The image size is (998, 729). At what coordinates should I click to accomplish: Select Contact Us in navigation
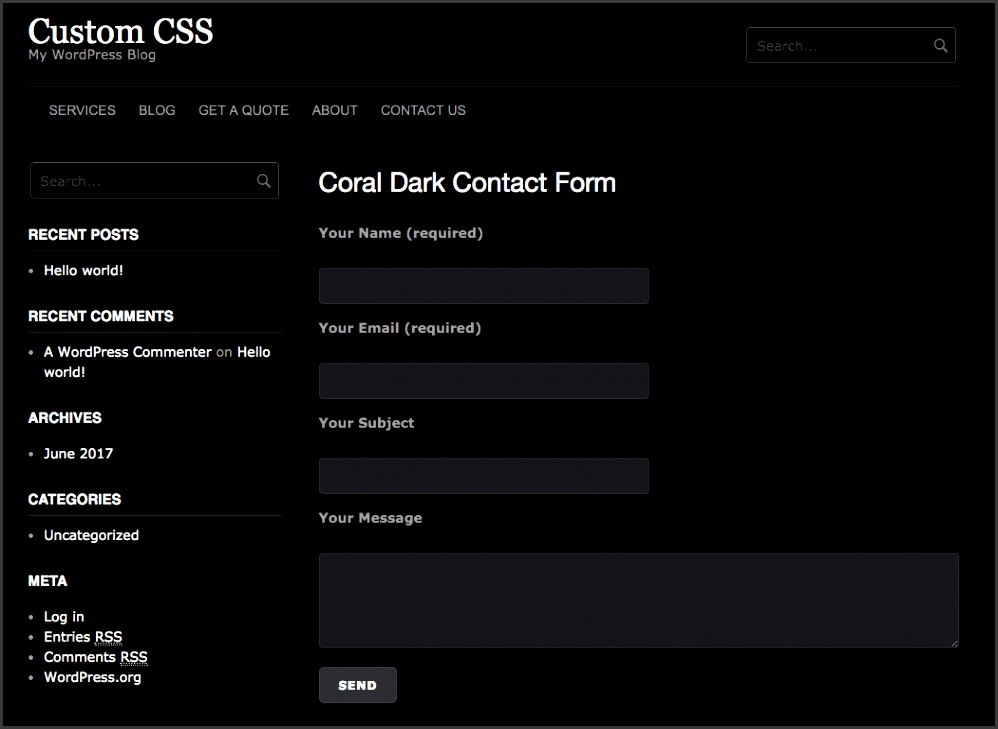pos(423,110)
